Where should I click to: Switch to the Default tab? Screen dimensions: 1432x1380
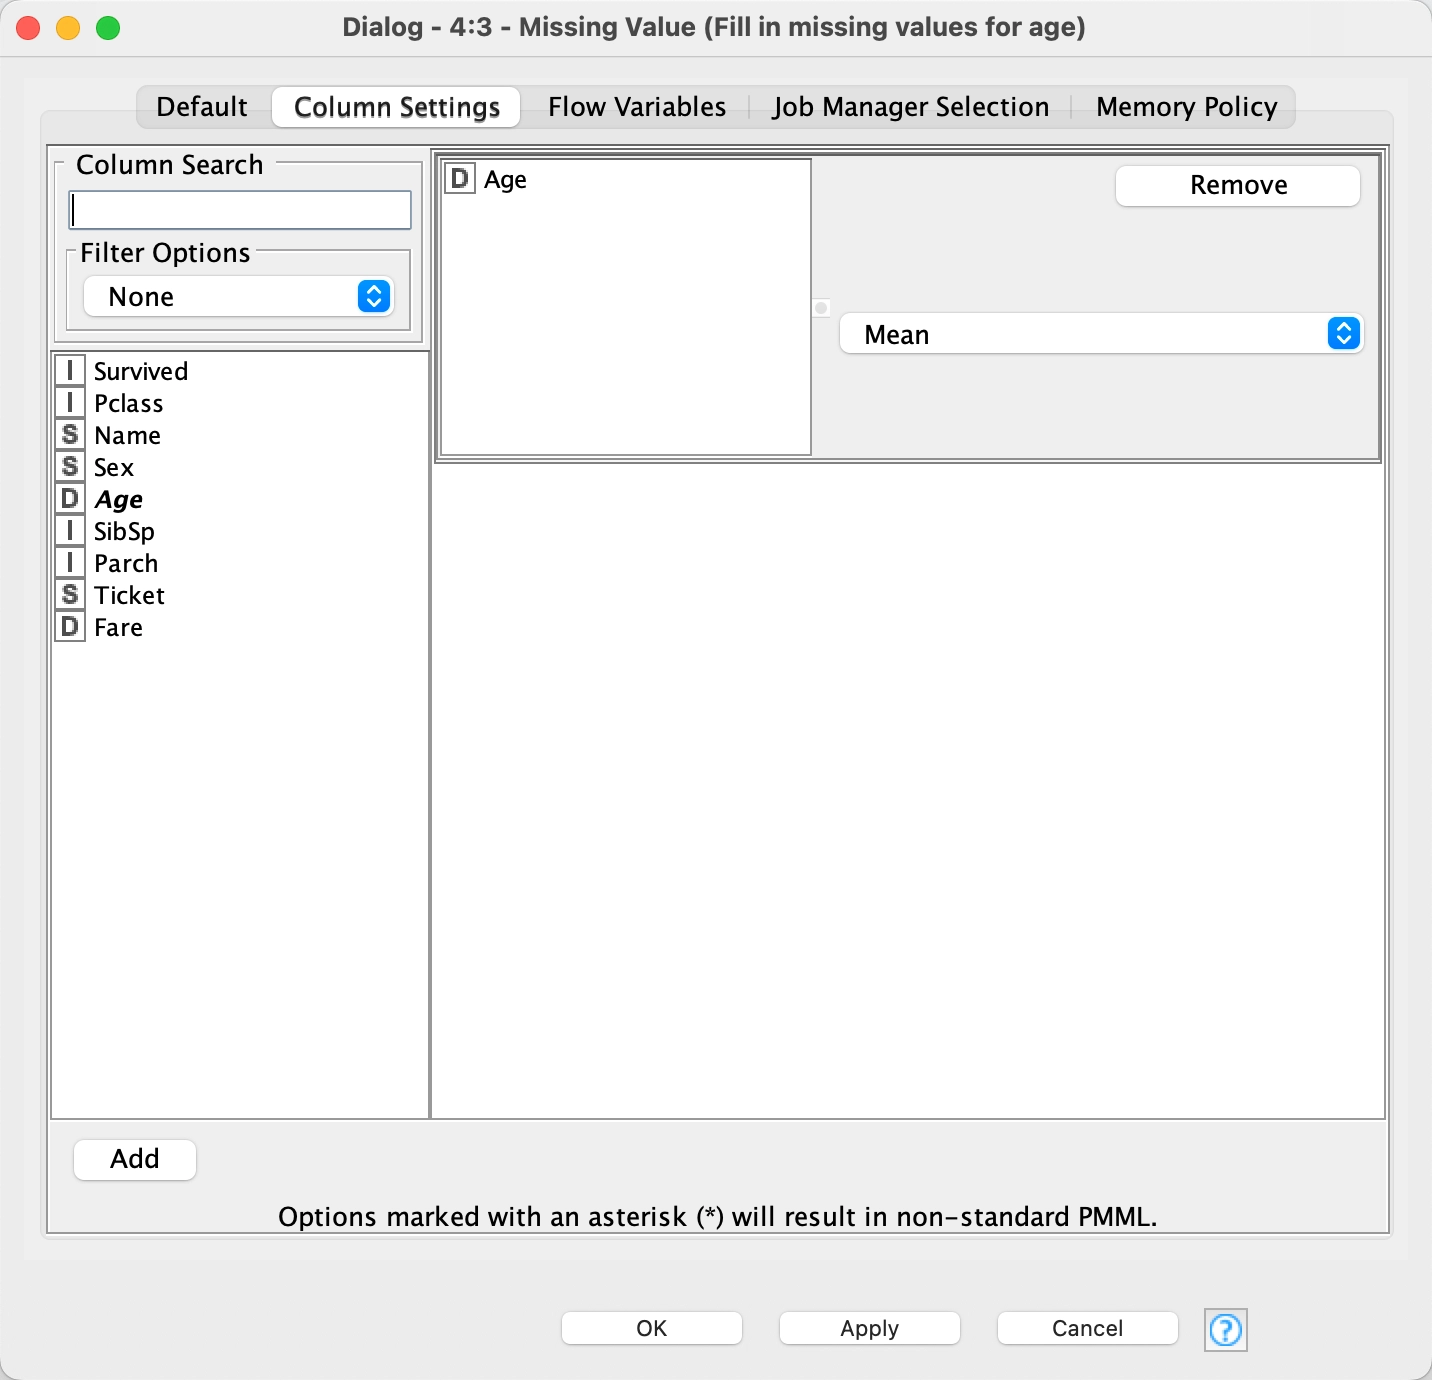click(202, 107)
